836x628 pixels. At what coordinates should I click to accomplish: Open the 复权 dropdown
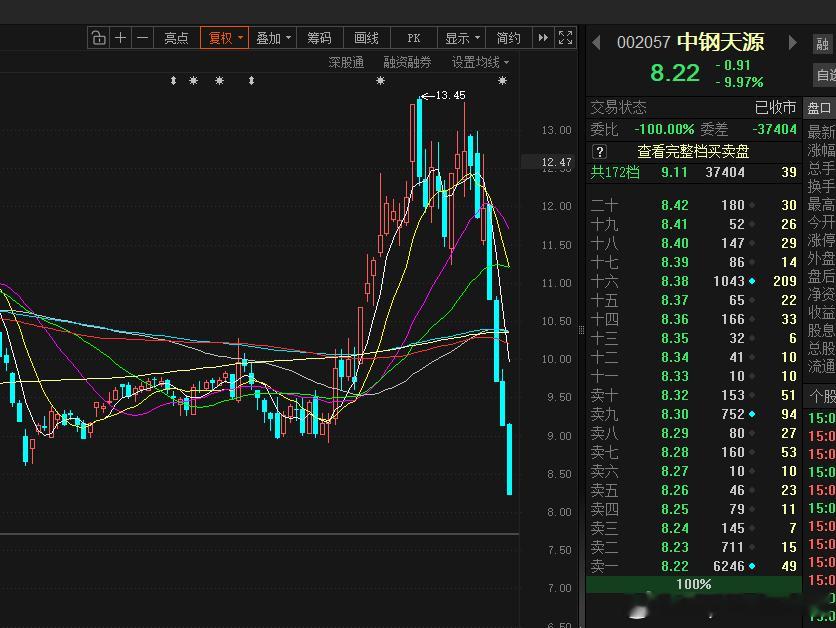224,38
